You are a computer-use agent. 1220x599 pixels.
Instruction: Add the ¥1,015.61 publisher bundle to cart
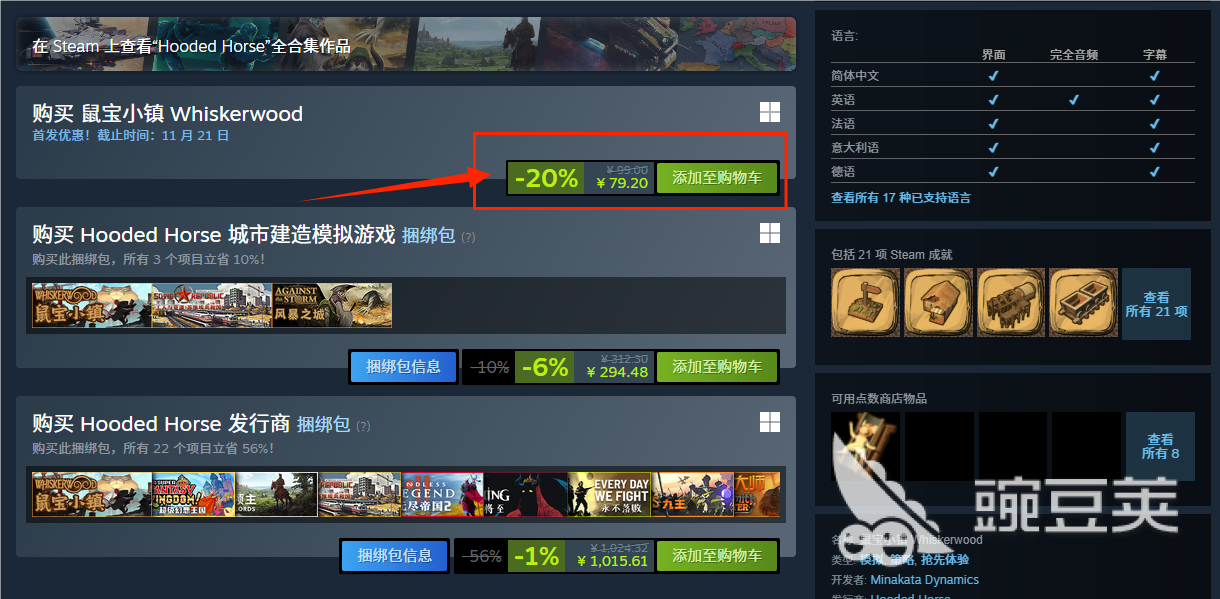717,556
